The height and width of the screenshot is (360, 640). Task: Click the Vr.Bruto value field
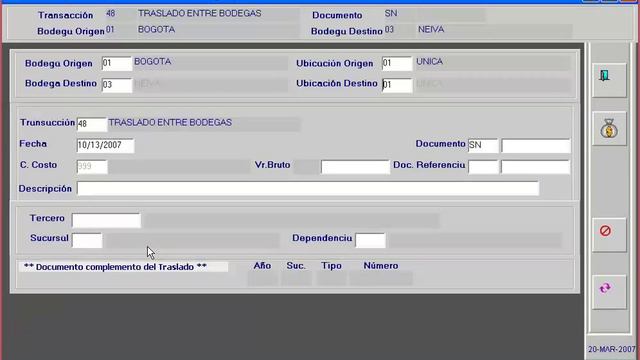pyautogui.click(x=355, y=167)
